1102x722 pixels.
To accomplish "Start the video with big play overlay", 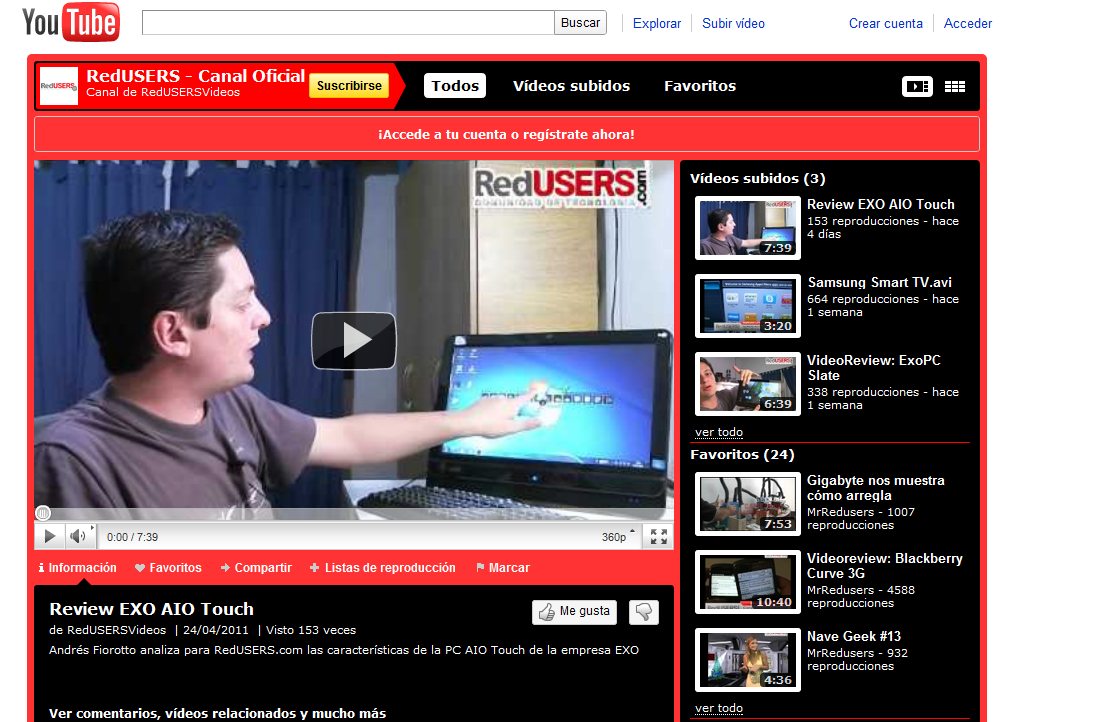I will click(x=354, y=340).
